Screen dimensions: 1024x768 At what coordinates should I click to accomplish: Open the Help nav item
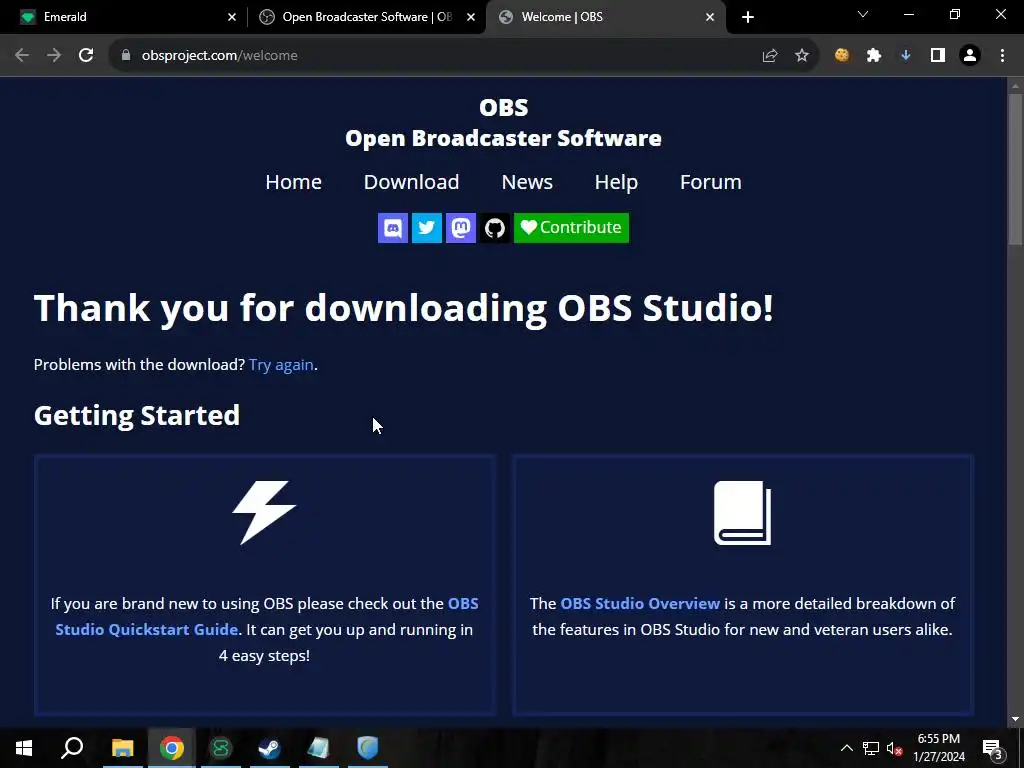click(x=616, y=182)
